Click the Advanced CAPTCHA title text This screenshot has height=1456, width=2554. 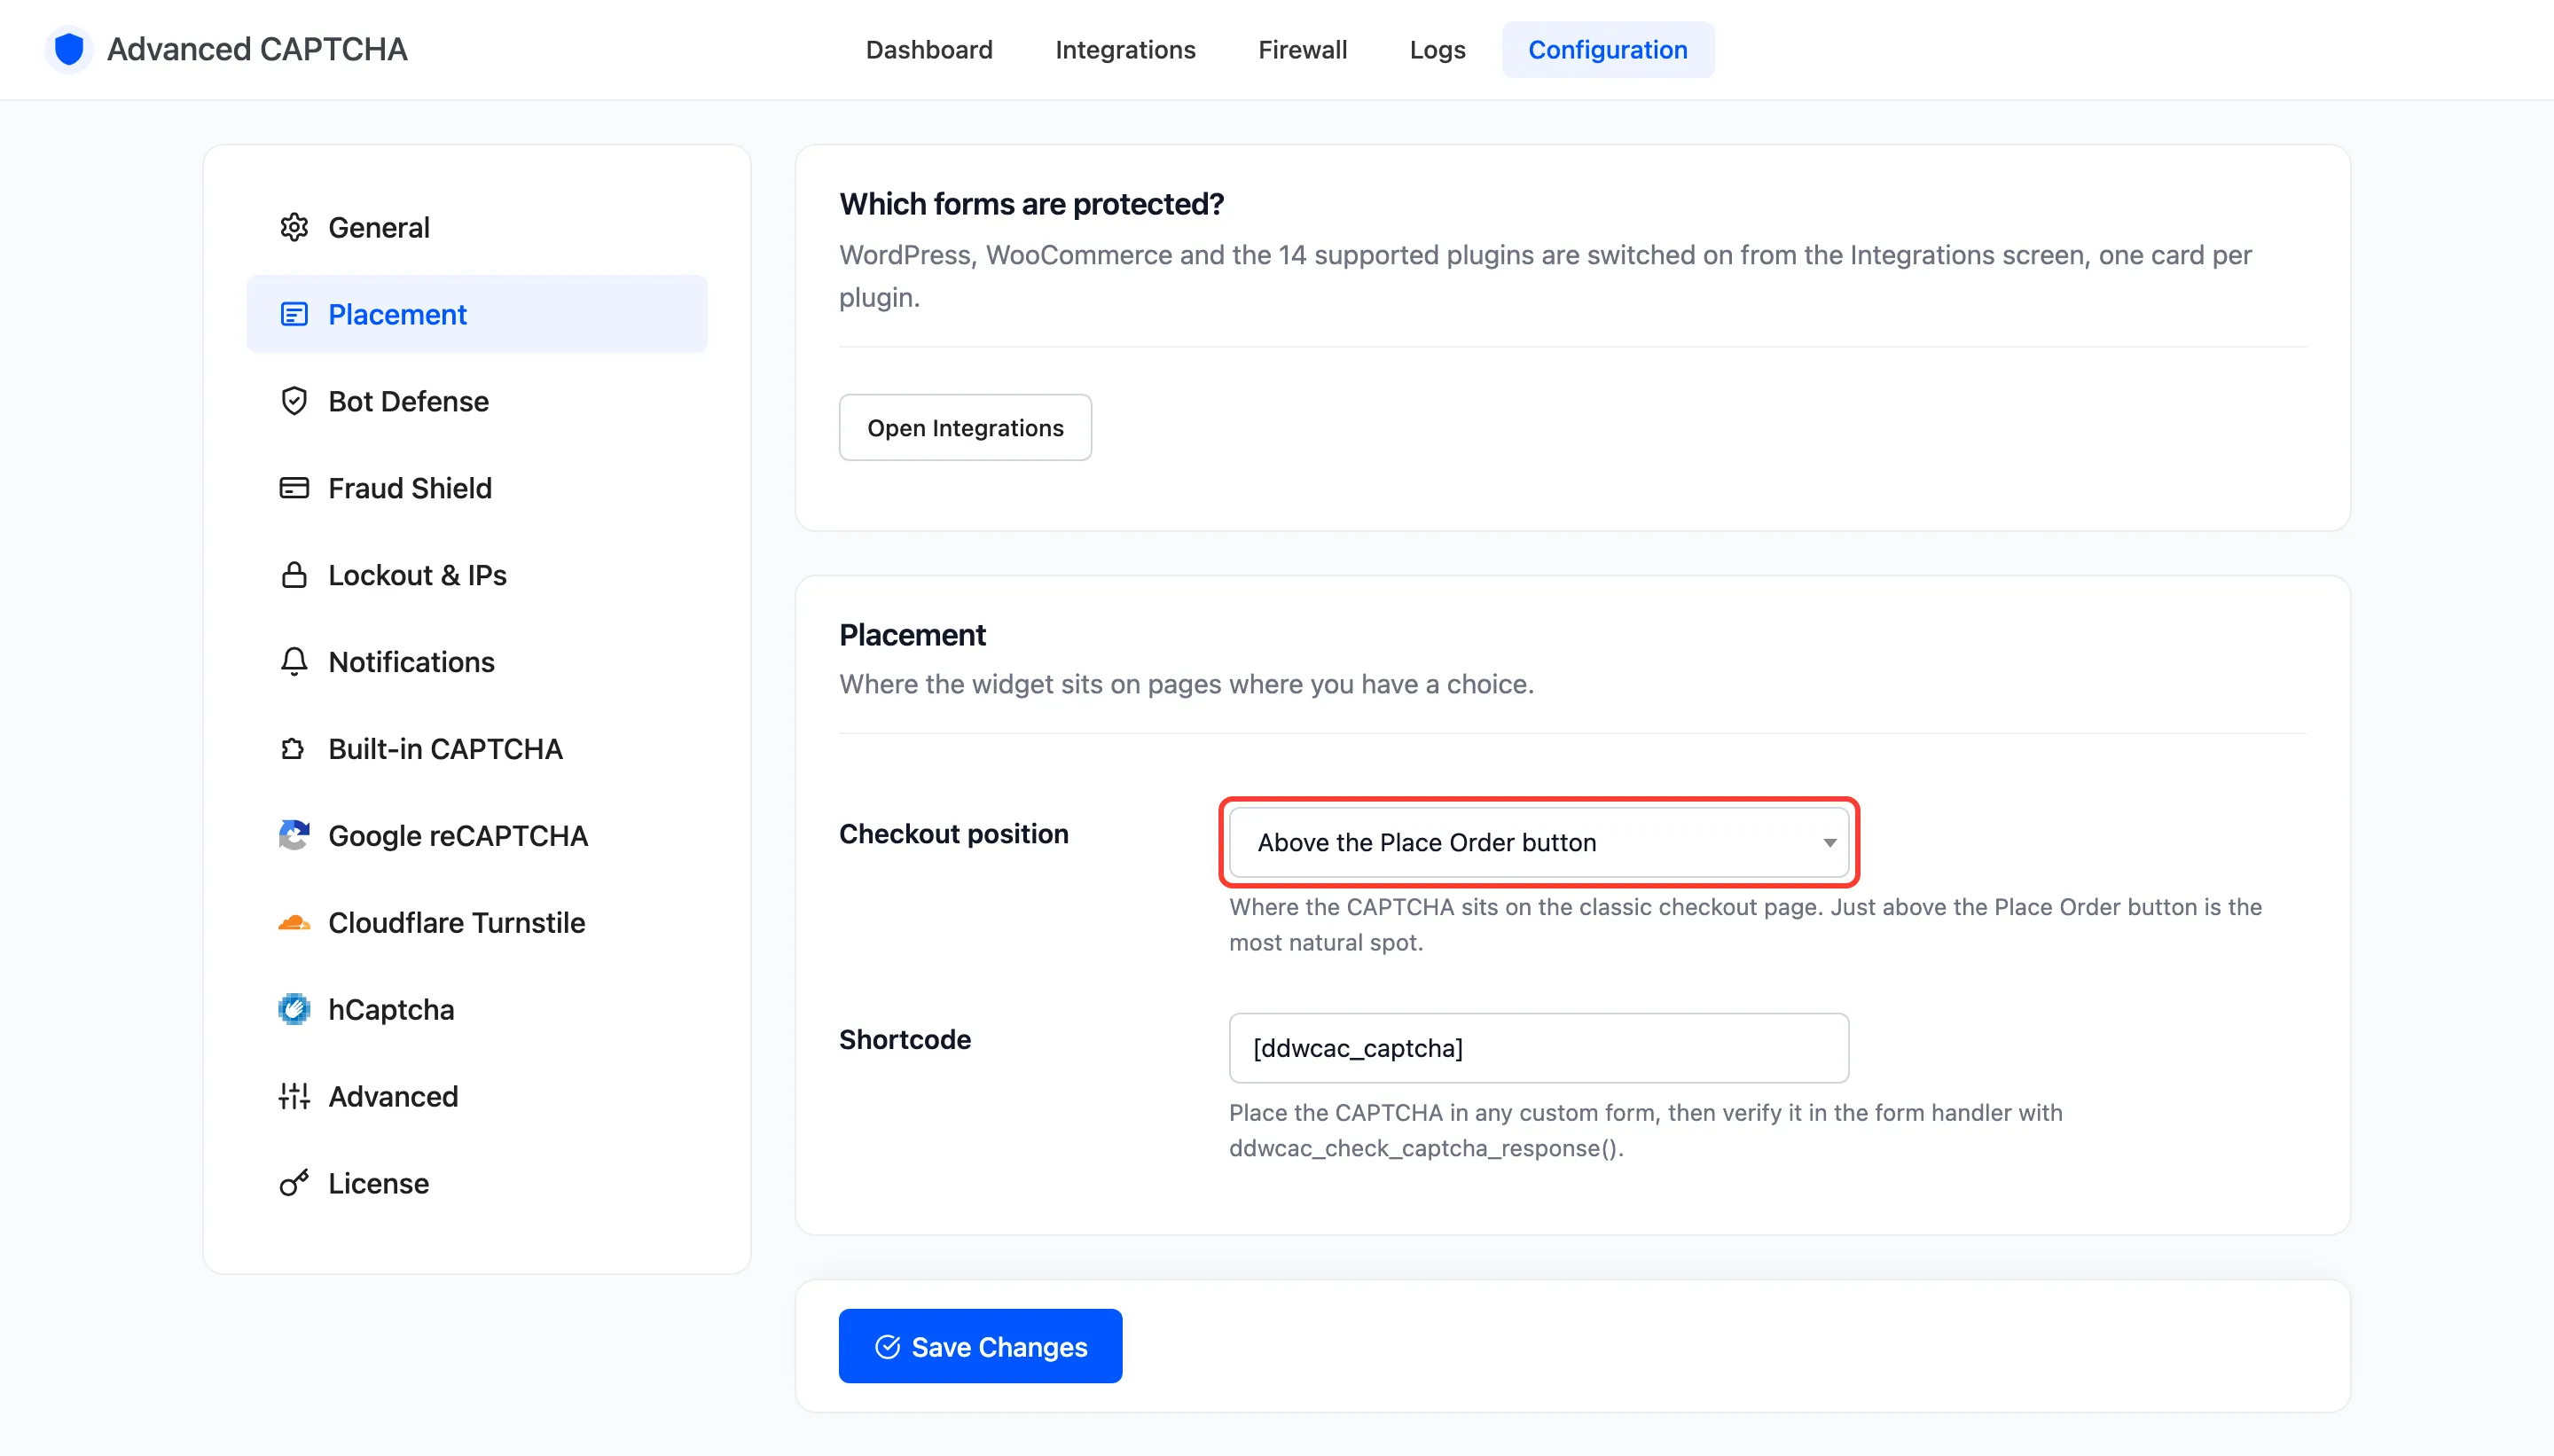pos(257,49)
